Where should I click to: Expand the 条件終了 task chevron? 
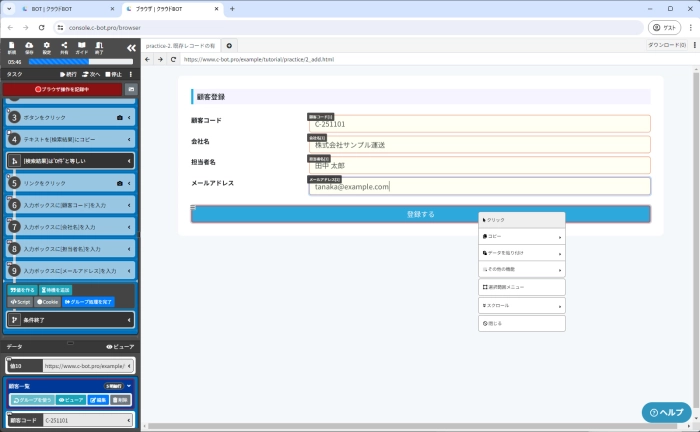pos(130,319)
